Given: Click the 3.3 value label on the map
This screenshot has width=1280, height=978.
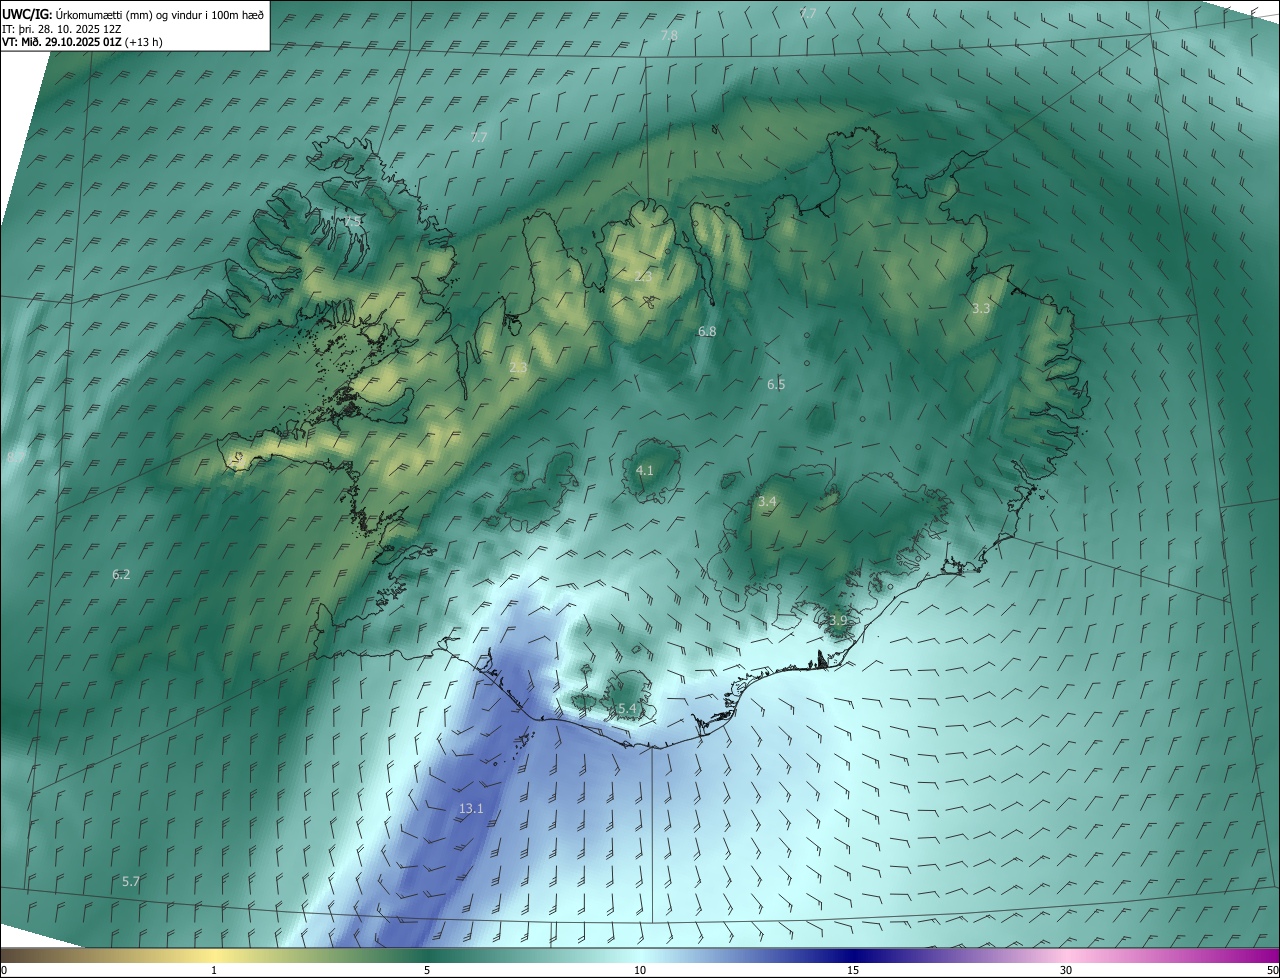Looking at the screenshot, I should 981,308.
